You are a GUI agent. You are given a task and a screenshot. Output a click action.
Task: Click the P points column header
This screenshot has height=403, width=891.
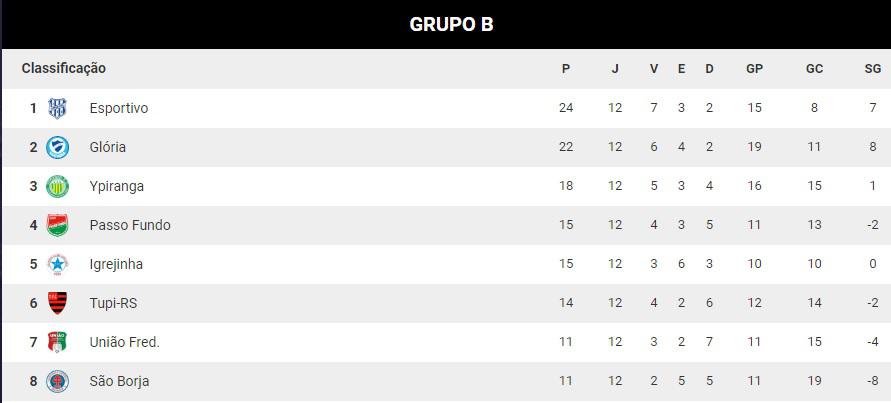(x=565, y=69)
